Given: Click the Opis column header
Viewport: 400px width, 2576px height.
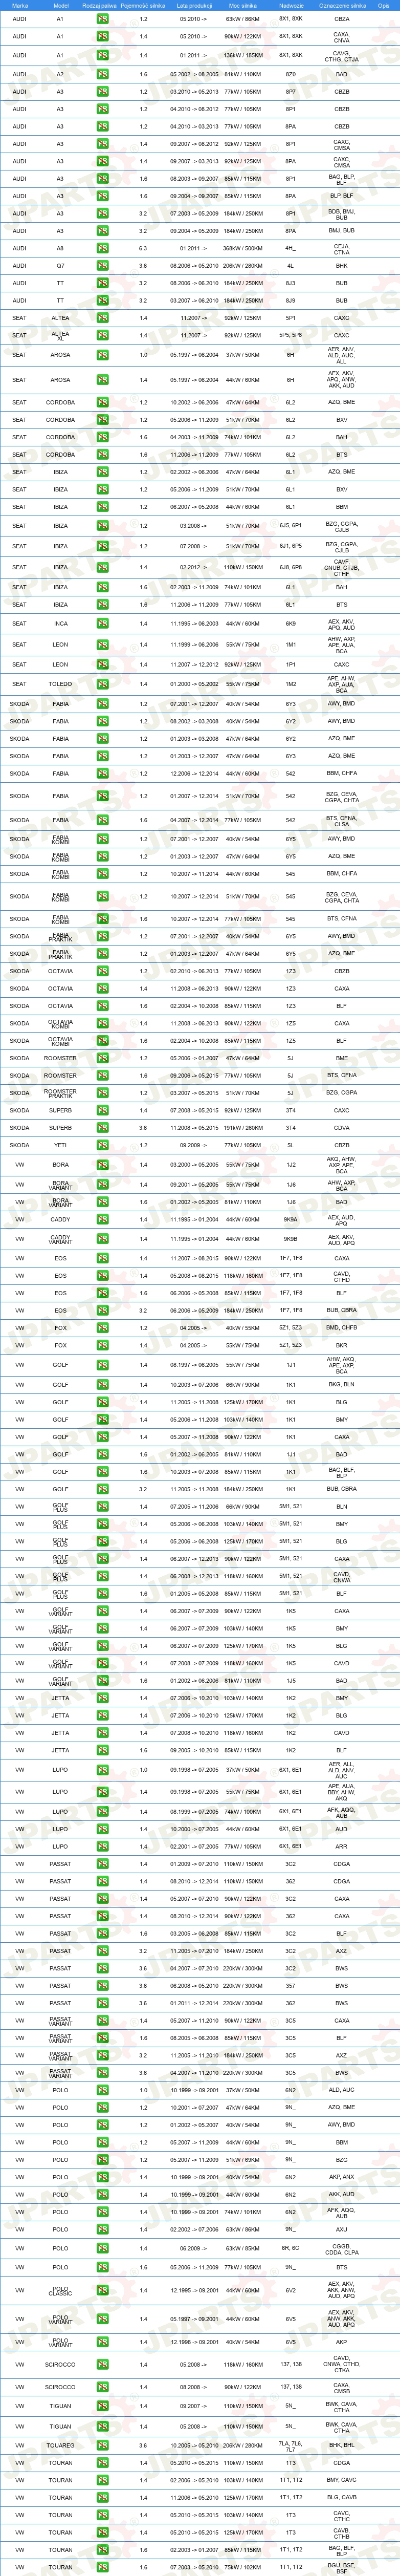Looking at the screenshot, I should coord(384,5).
